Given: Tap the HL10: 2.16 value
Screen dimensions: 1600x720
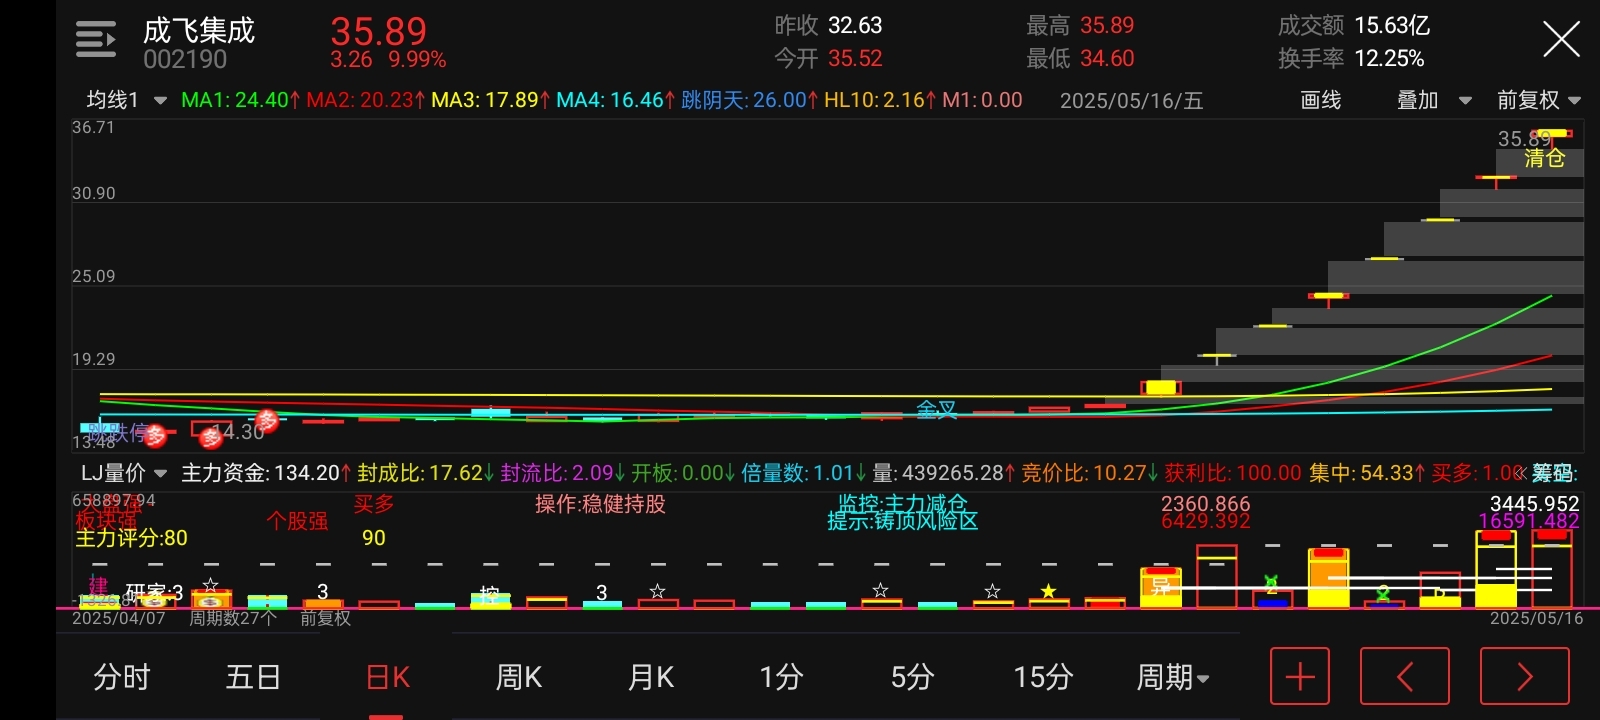Looking at the screenshot, I should pos(881,100).
